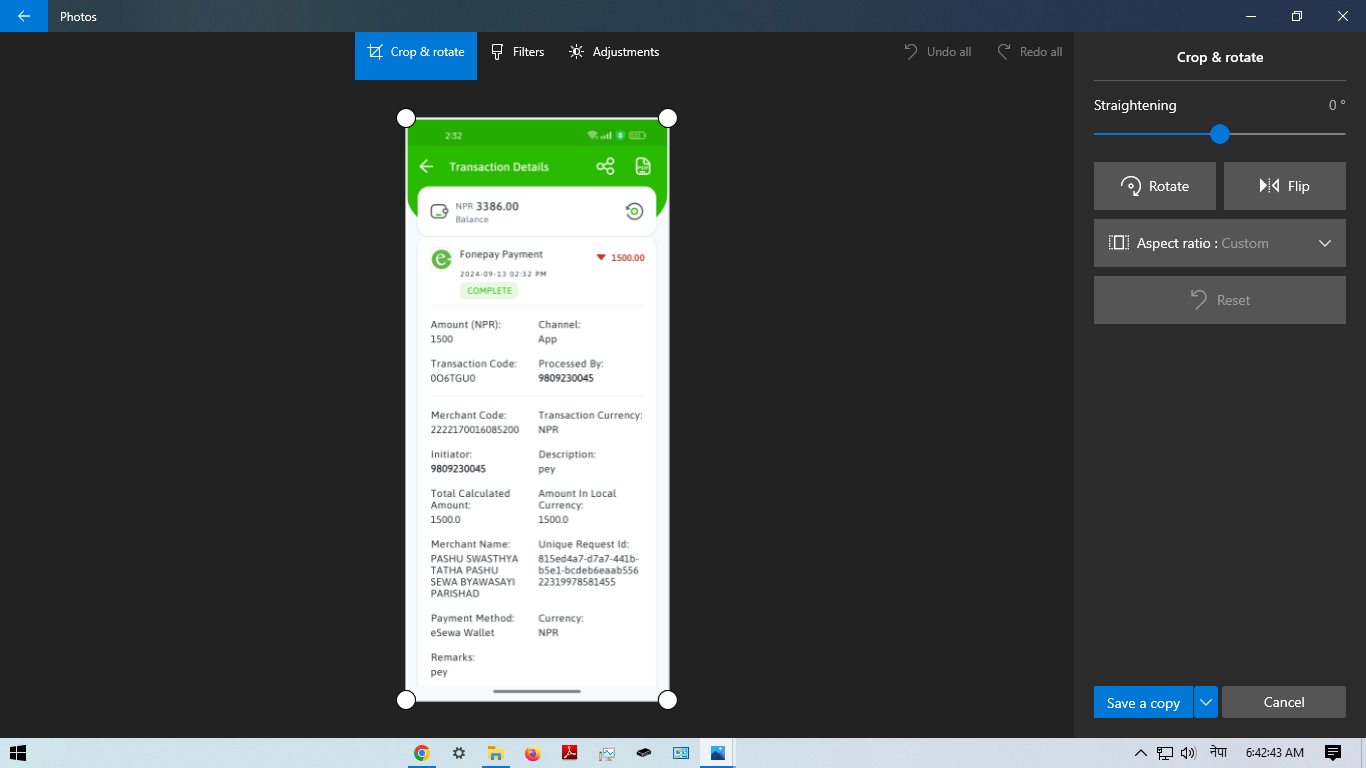Click the wallet icon beside NPR 3386.00
Screen dimensions: 1366x768
tap(439, 211)
